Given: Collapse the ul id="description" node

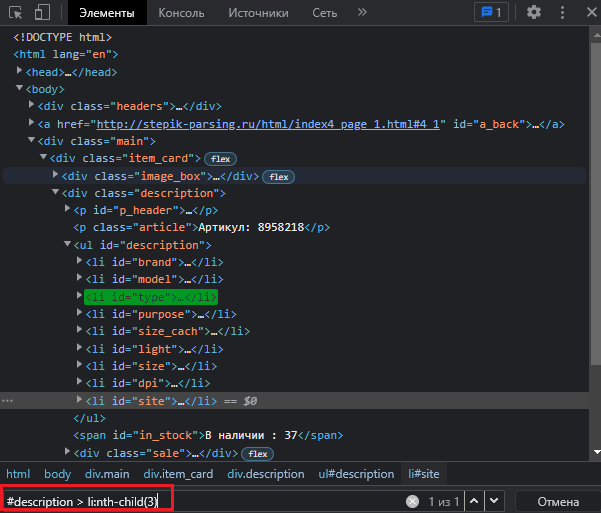Looking at the screenshot, I should pos(68,245).
